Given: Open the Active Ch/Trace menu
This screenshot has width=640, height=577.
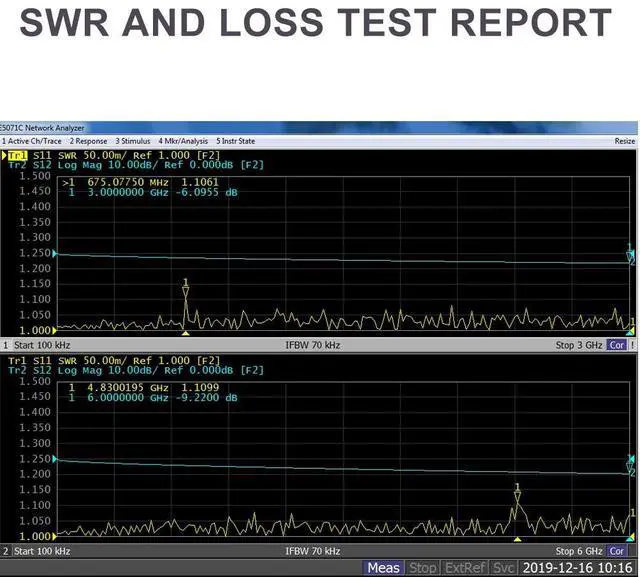Looking at the screenshot, I should click(32, 141).
